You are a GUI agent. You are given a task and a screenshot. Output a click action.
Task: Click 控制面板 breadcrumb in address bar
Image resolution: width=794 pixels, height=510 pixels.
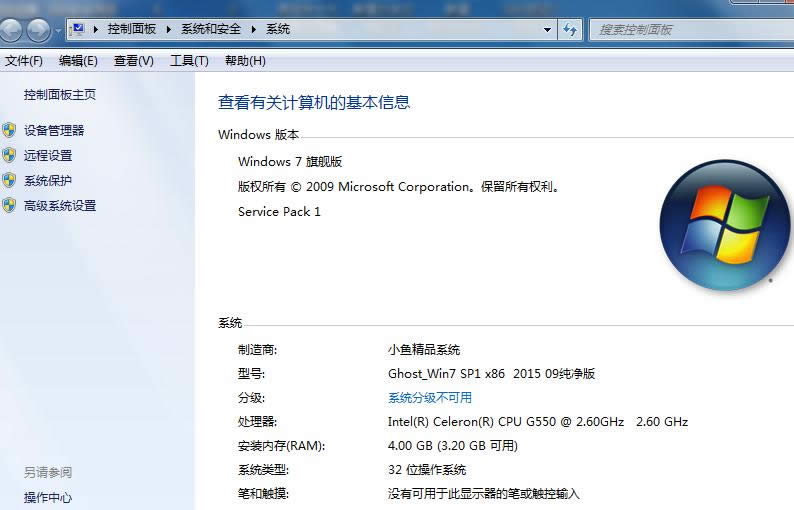(132, 29)
